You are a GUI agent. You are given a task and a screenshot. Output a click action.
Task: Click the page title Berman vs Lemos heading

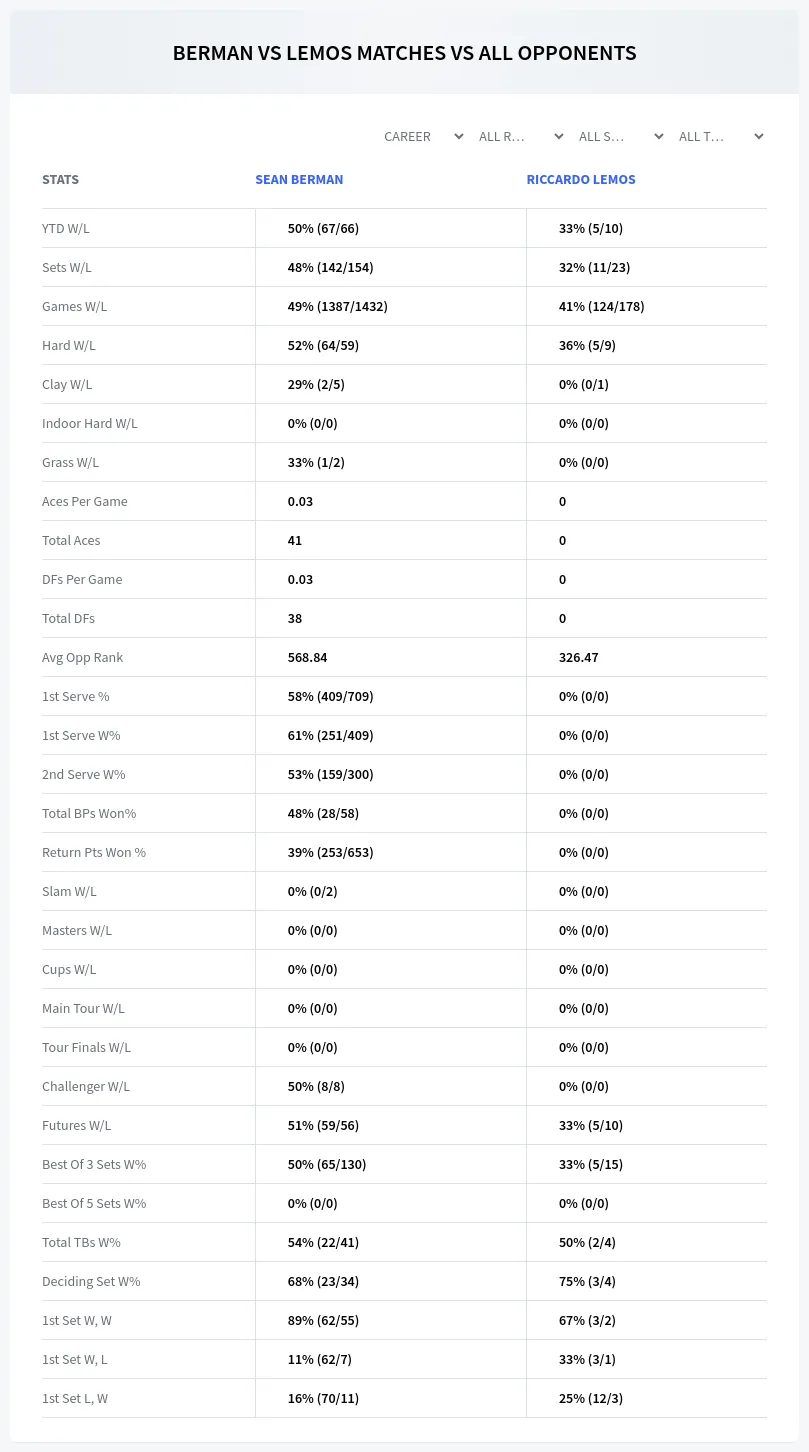(404, 53)
